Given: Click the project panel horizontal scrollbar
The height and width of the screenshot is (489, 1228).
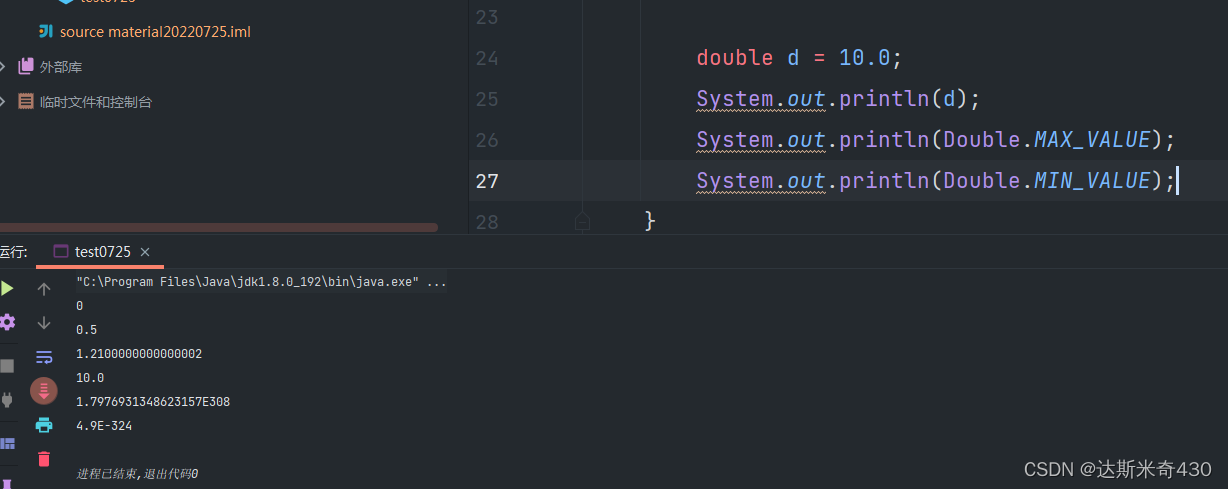Looking at the screenshot, I should [218, 228].
